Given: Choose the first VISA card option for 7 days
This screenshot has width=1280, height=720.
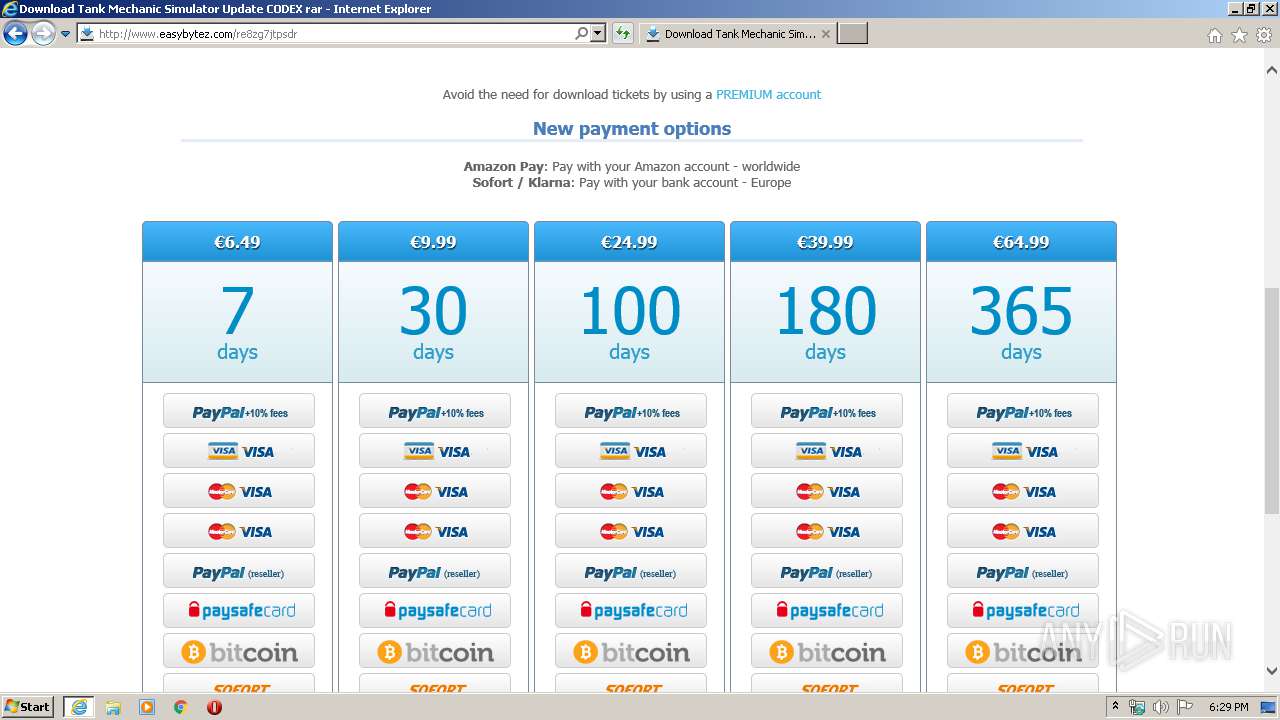Looking at the screenshot, I should coord(239,451).
